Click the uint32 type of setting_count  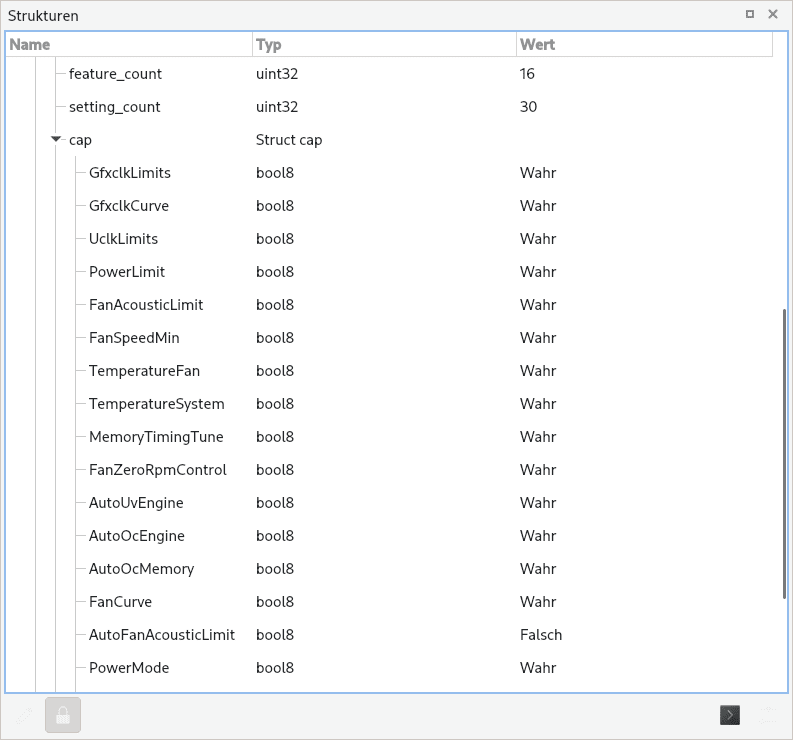click(277, 107)
